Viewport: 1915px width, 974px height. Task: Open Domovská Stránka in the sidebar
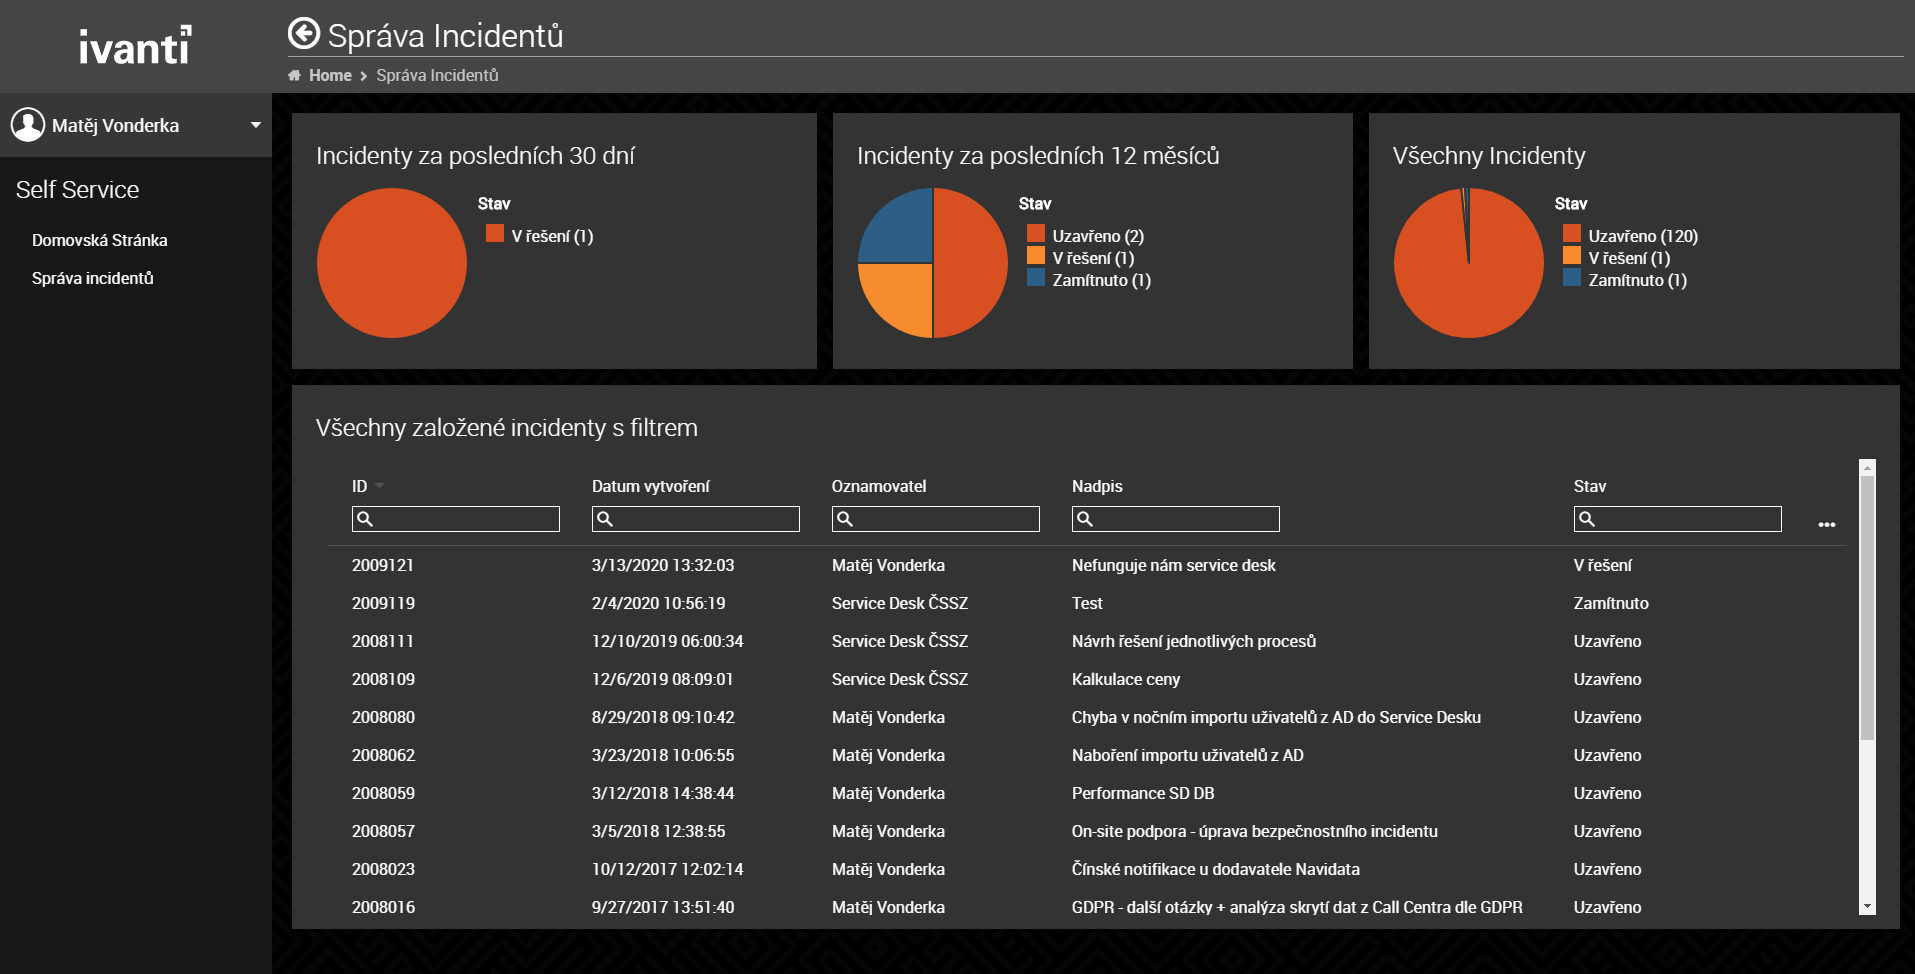(x=99, y=240)
